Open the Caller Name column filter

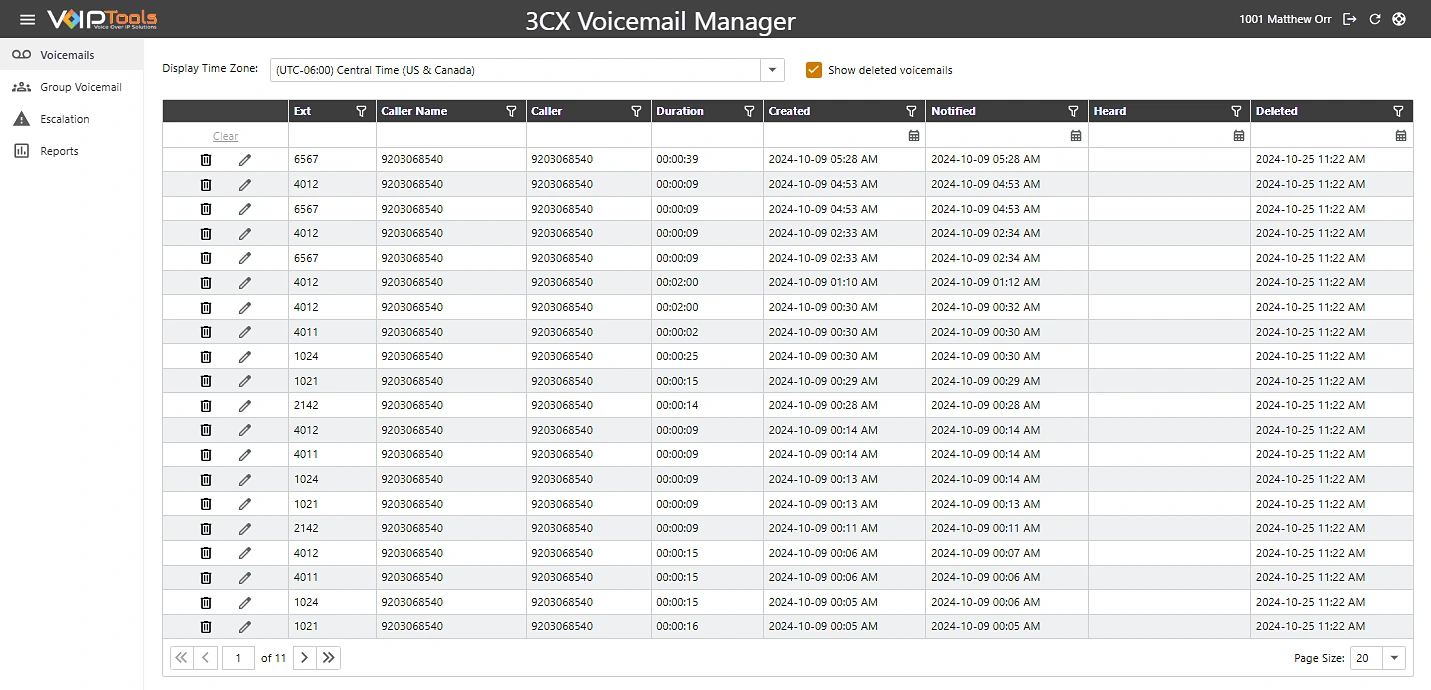pyautogui.click(x=511, y=111)
